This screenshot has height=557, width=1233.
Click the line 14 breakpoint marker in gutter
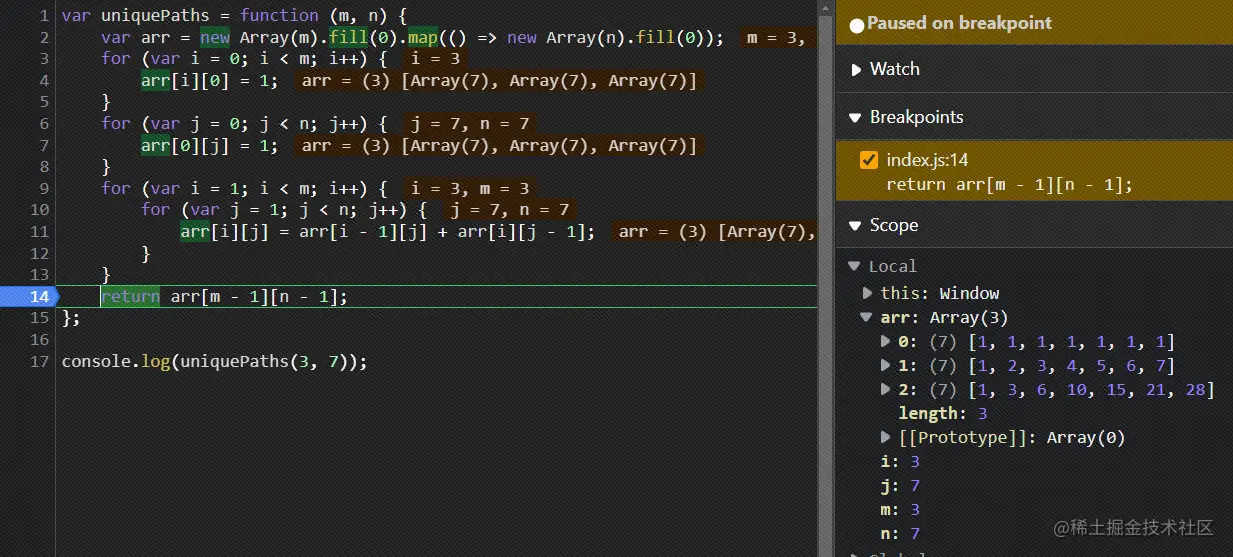(x=28, y=296)
